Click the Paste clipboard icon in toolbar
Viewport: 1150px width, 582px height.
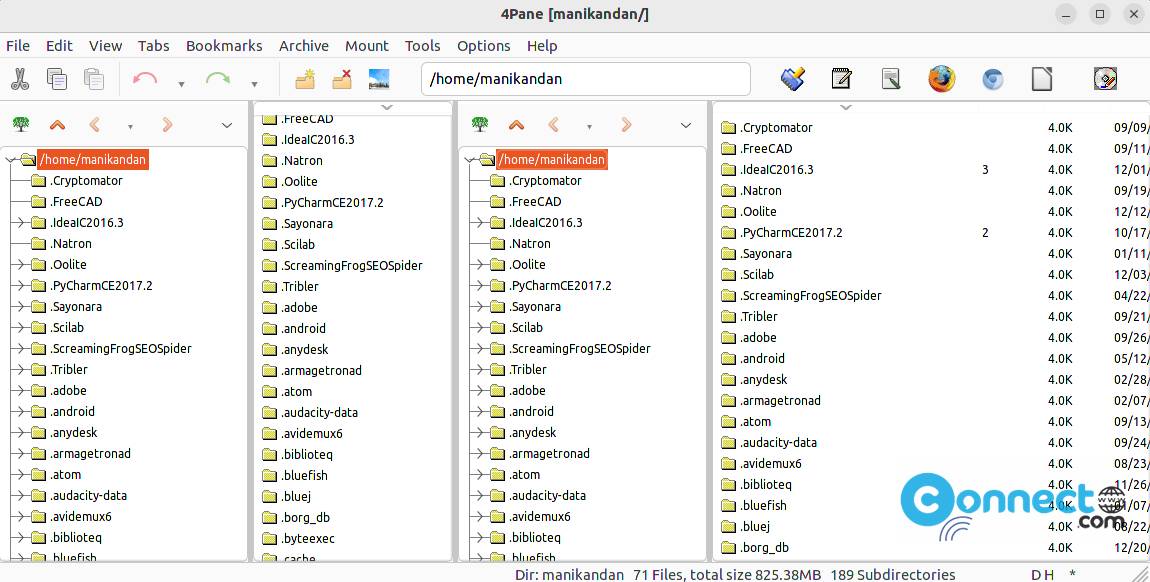(93, 78)
